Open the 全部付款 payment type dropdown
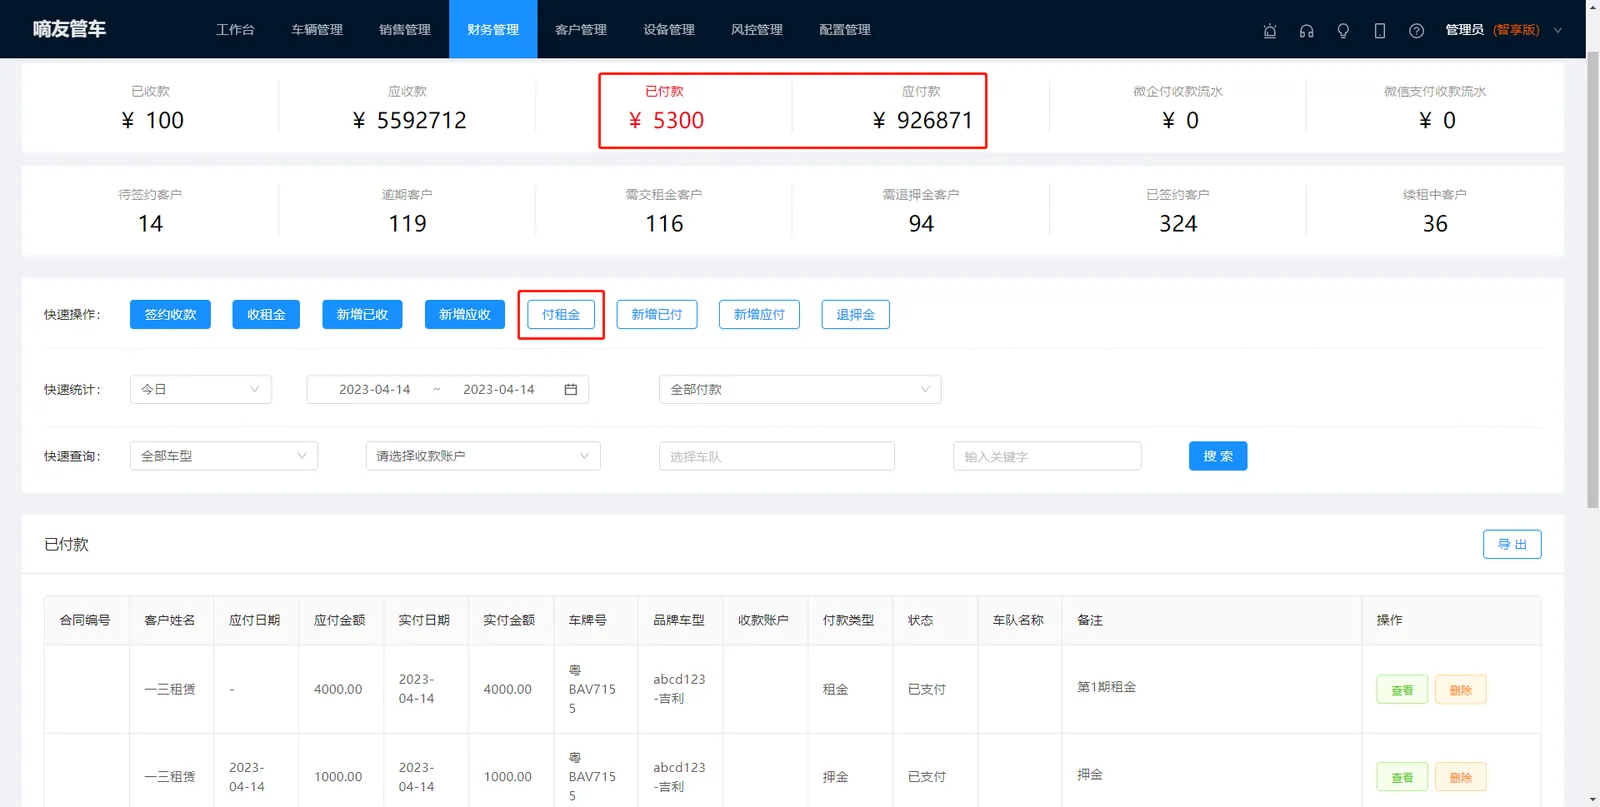Screen dimensions: 1600x807 800,389
